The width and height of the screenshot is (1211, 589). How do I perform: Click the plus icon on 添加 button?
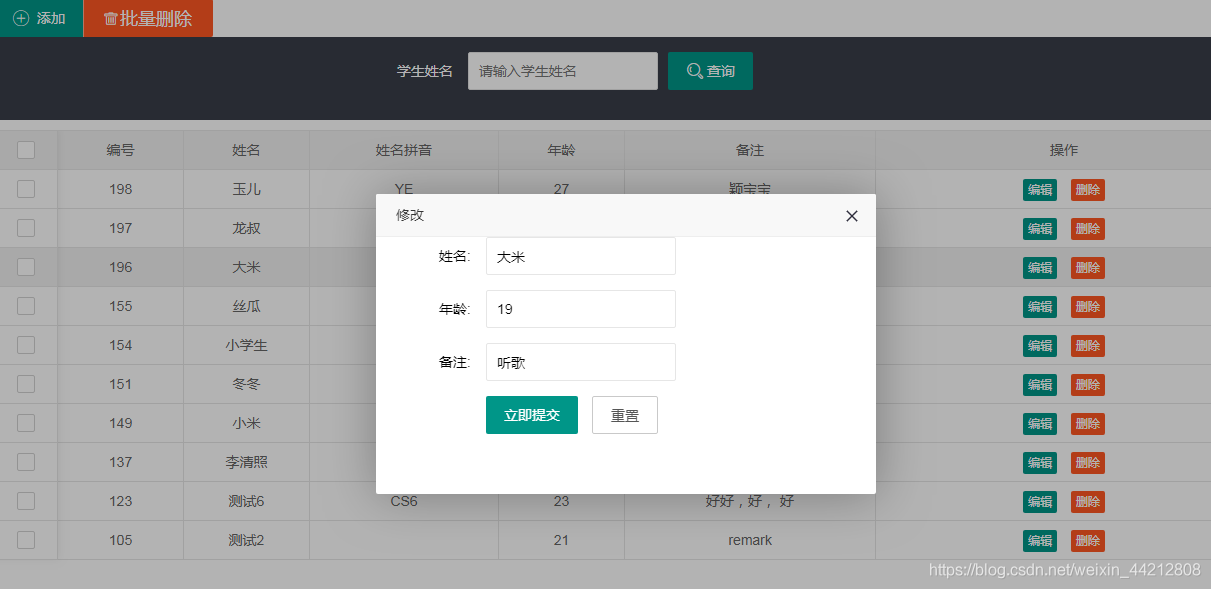tap(22, 18)
